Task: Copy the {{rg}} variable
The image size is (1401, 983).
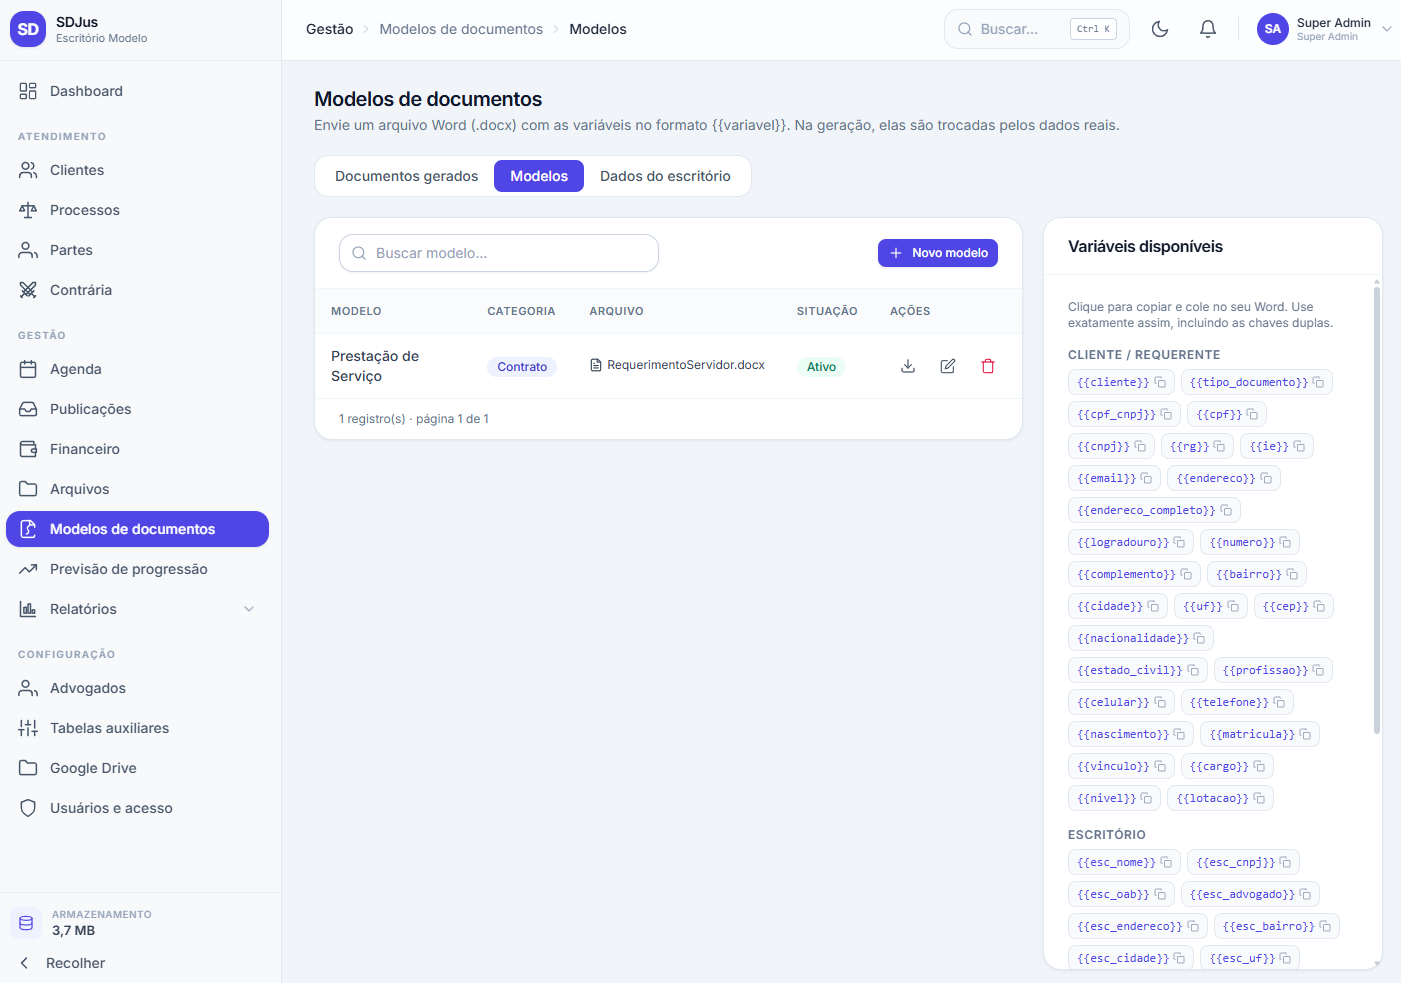Action: pyautogui.click(x=1197, y=446)
